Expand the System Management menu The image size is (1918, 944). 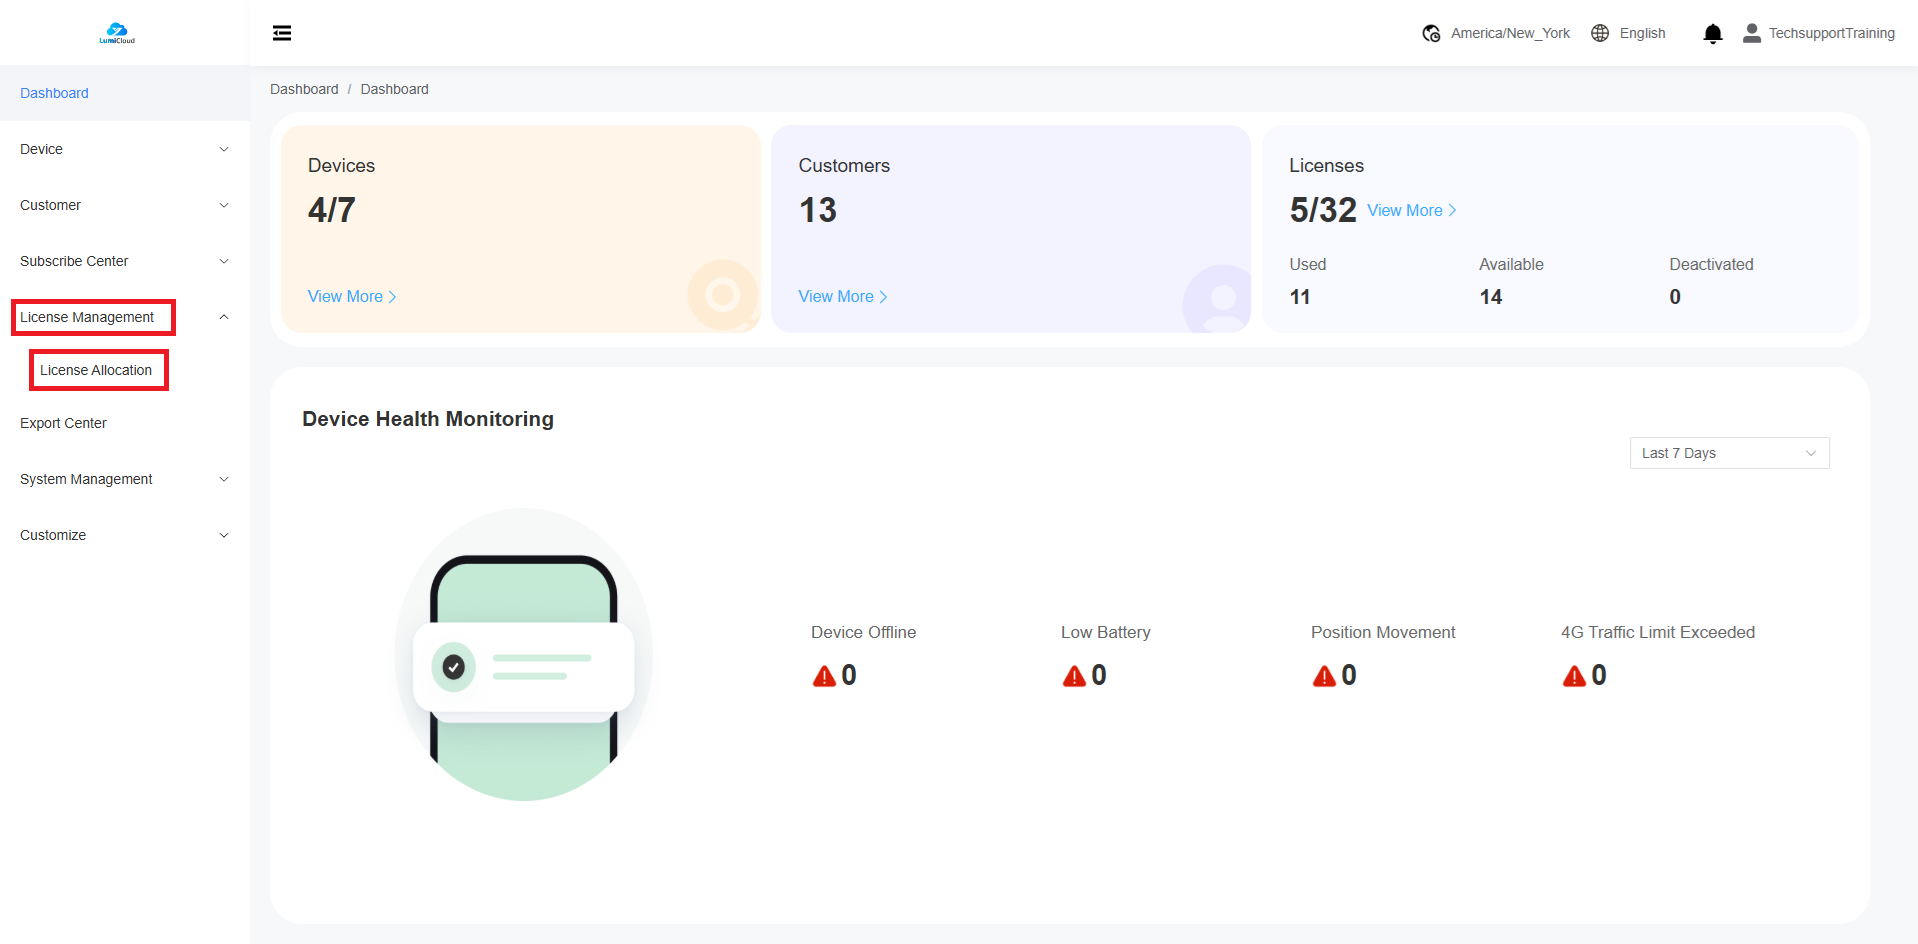[x=124, y=479]
